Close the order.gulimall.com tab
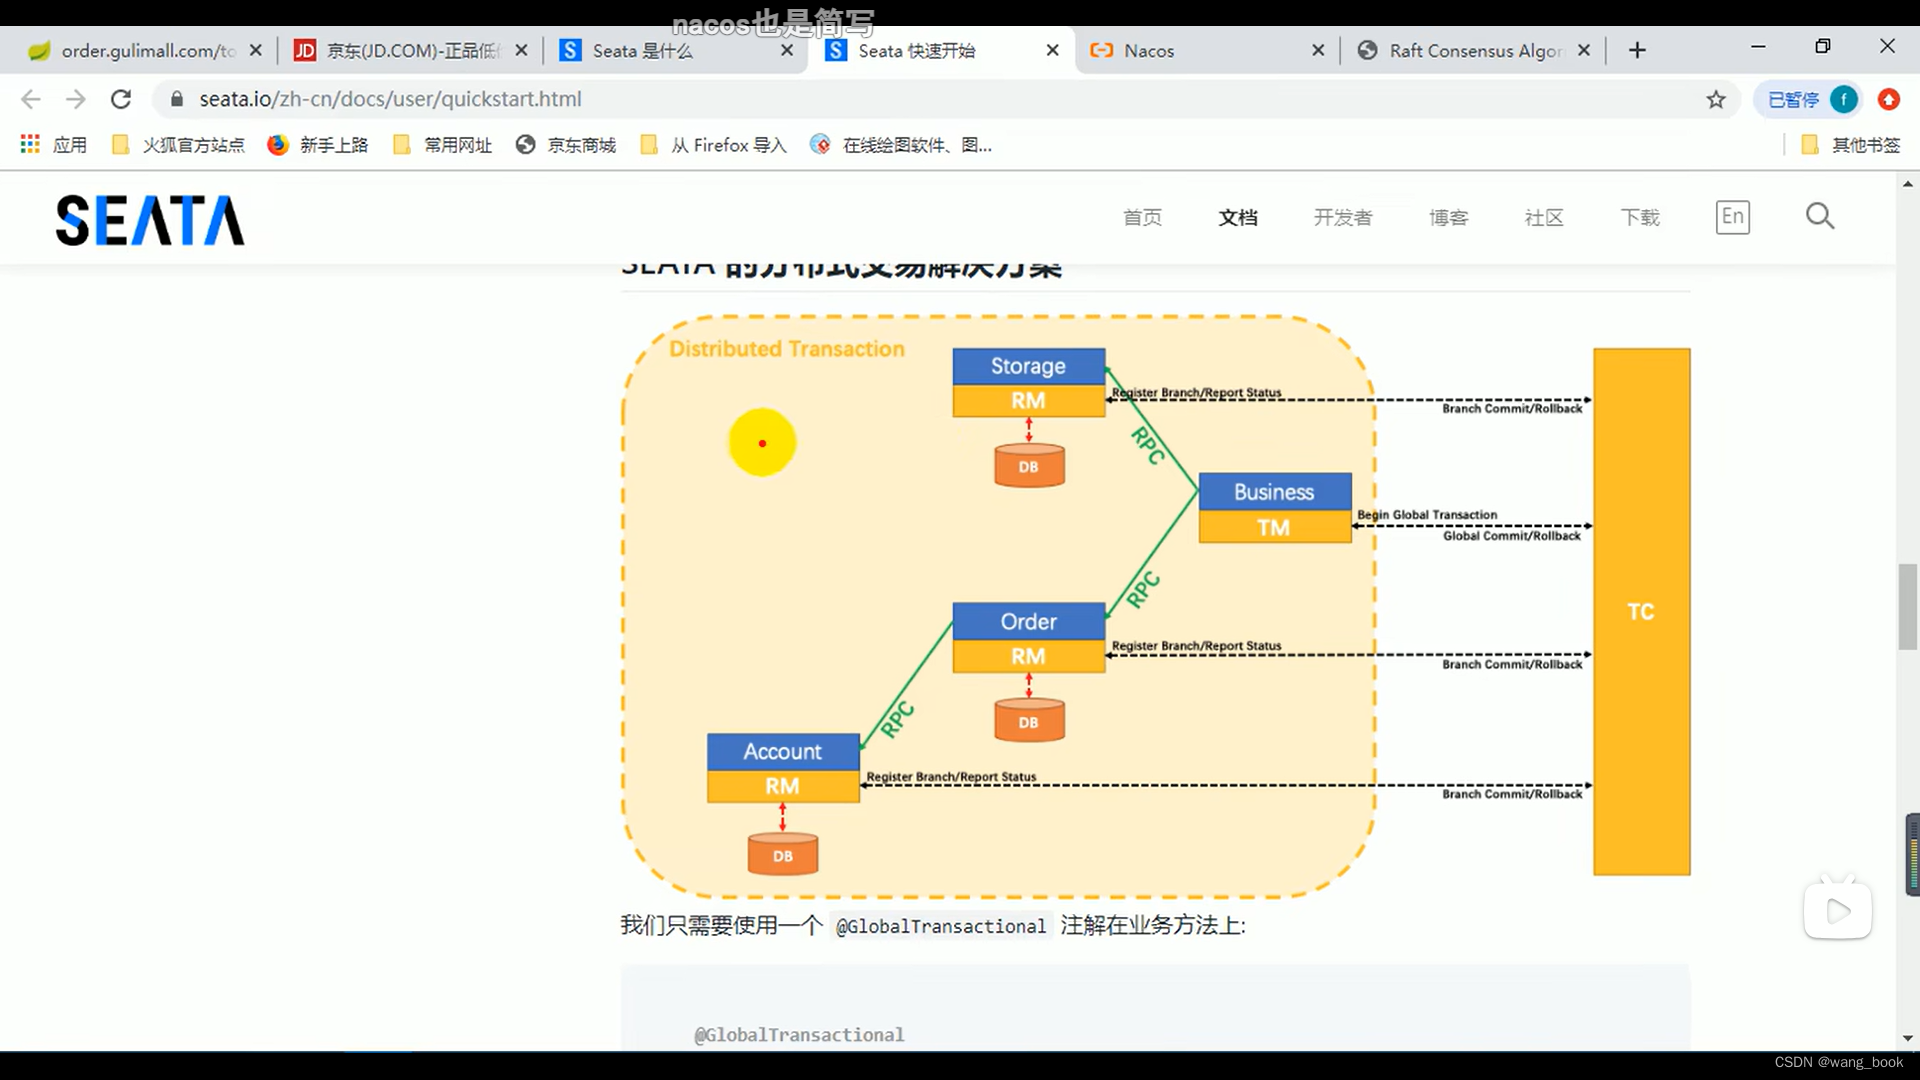The image size is (1920, 1080). coord(256,50)
